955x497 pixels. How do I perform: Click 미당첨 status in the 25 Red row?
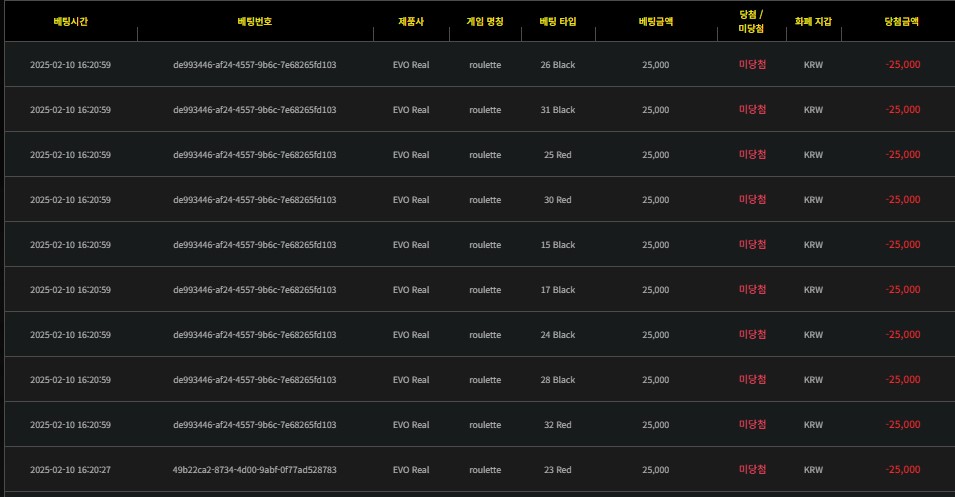[x=753, y=155]
